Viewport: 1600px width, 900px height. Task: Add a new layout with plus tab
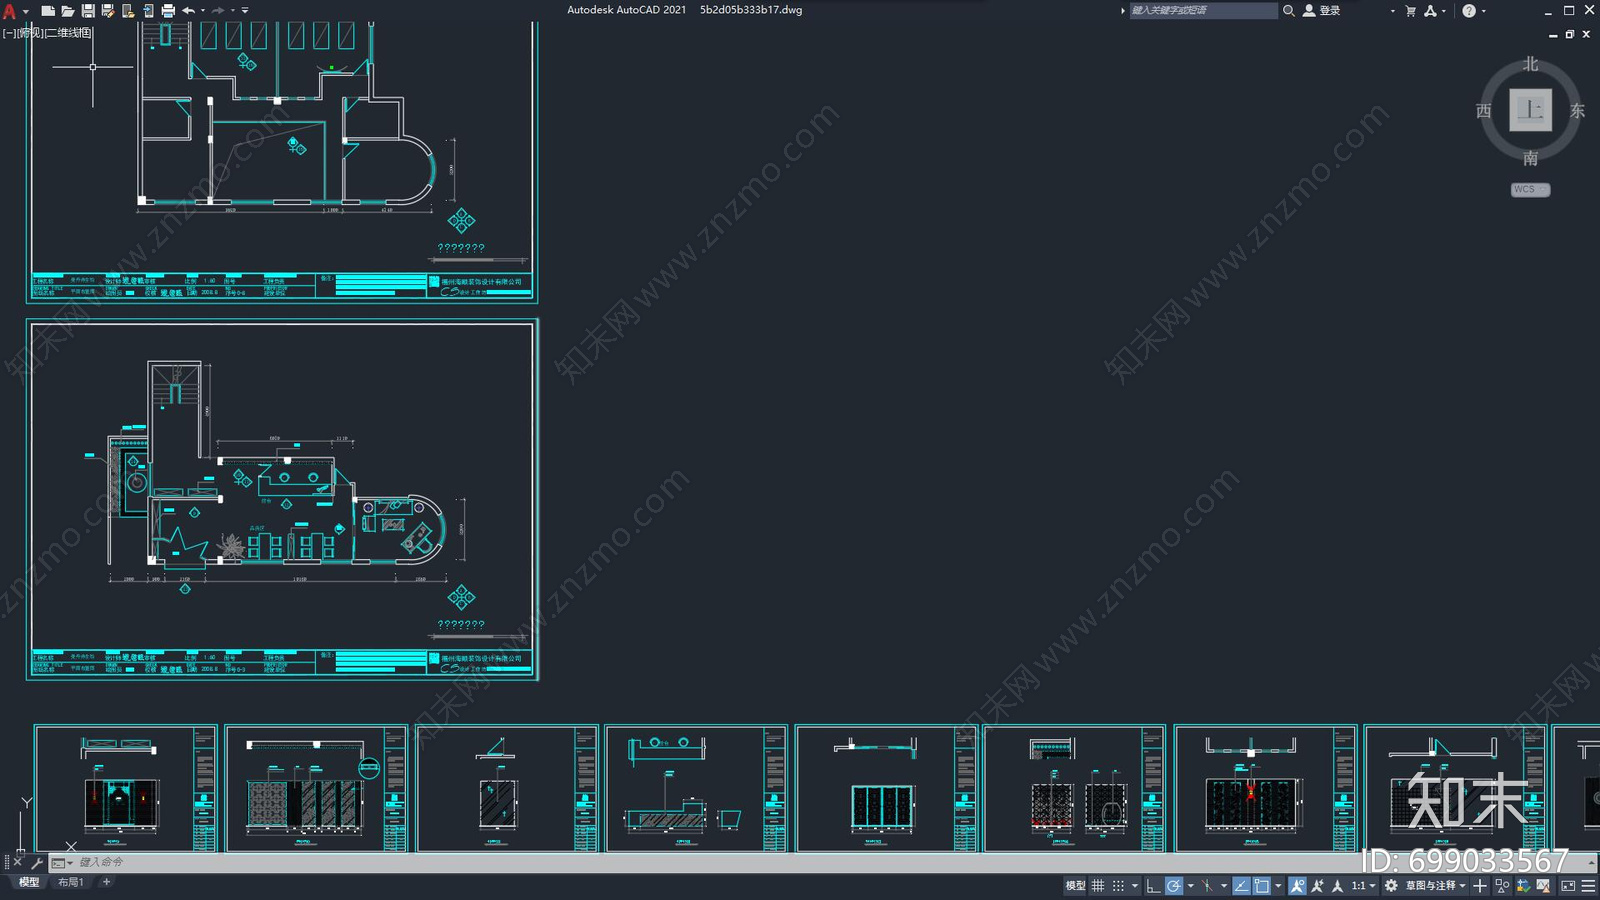[x=106, y=882]
